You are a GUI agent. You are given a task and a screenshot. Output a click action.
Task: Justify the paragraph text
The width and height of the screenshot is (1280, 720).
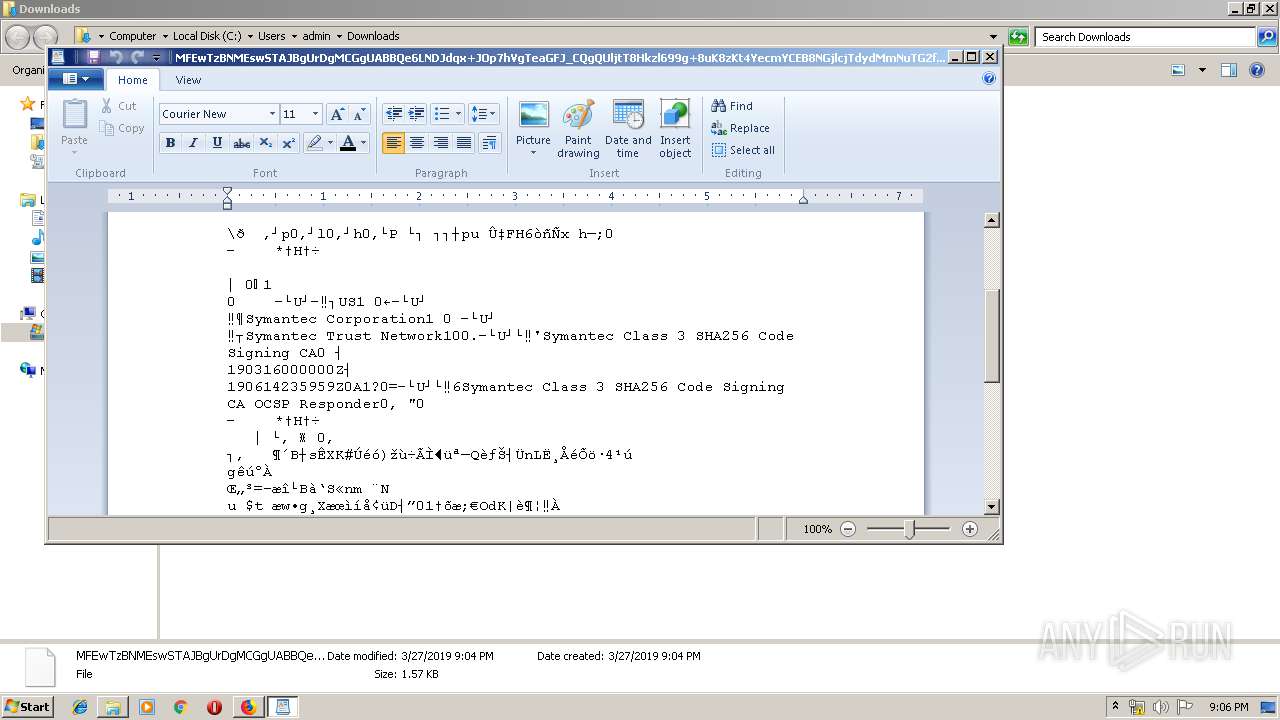click(464, 143)
